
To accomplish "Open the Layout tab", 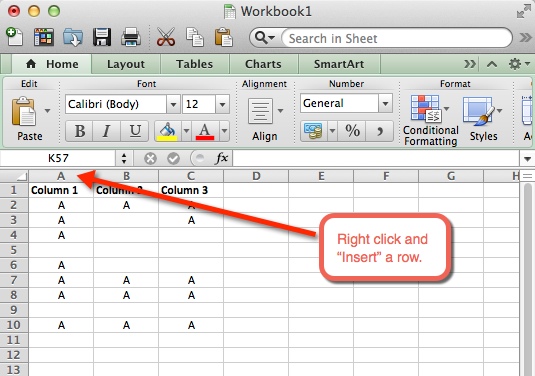I will tap(126, 64).
